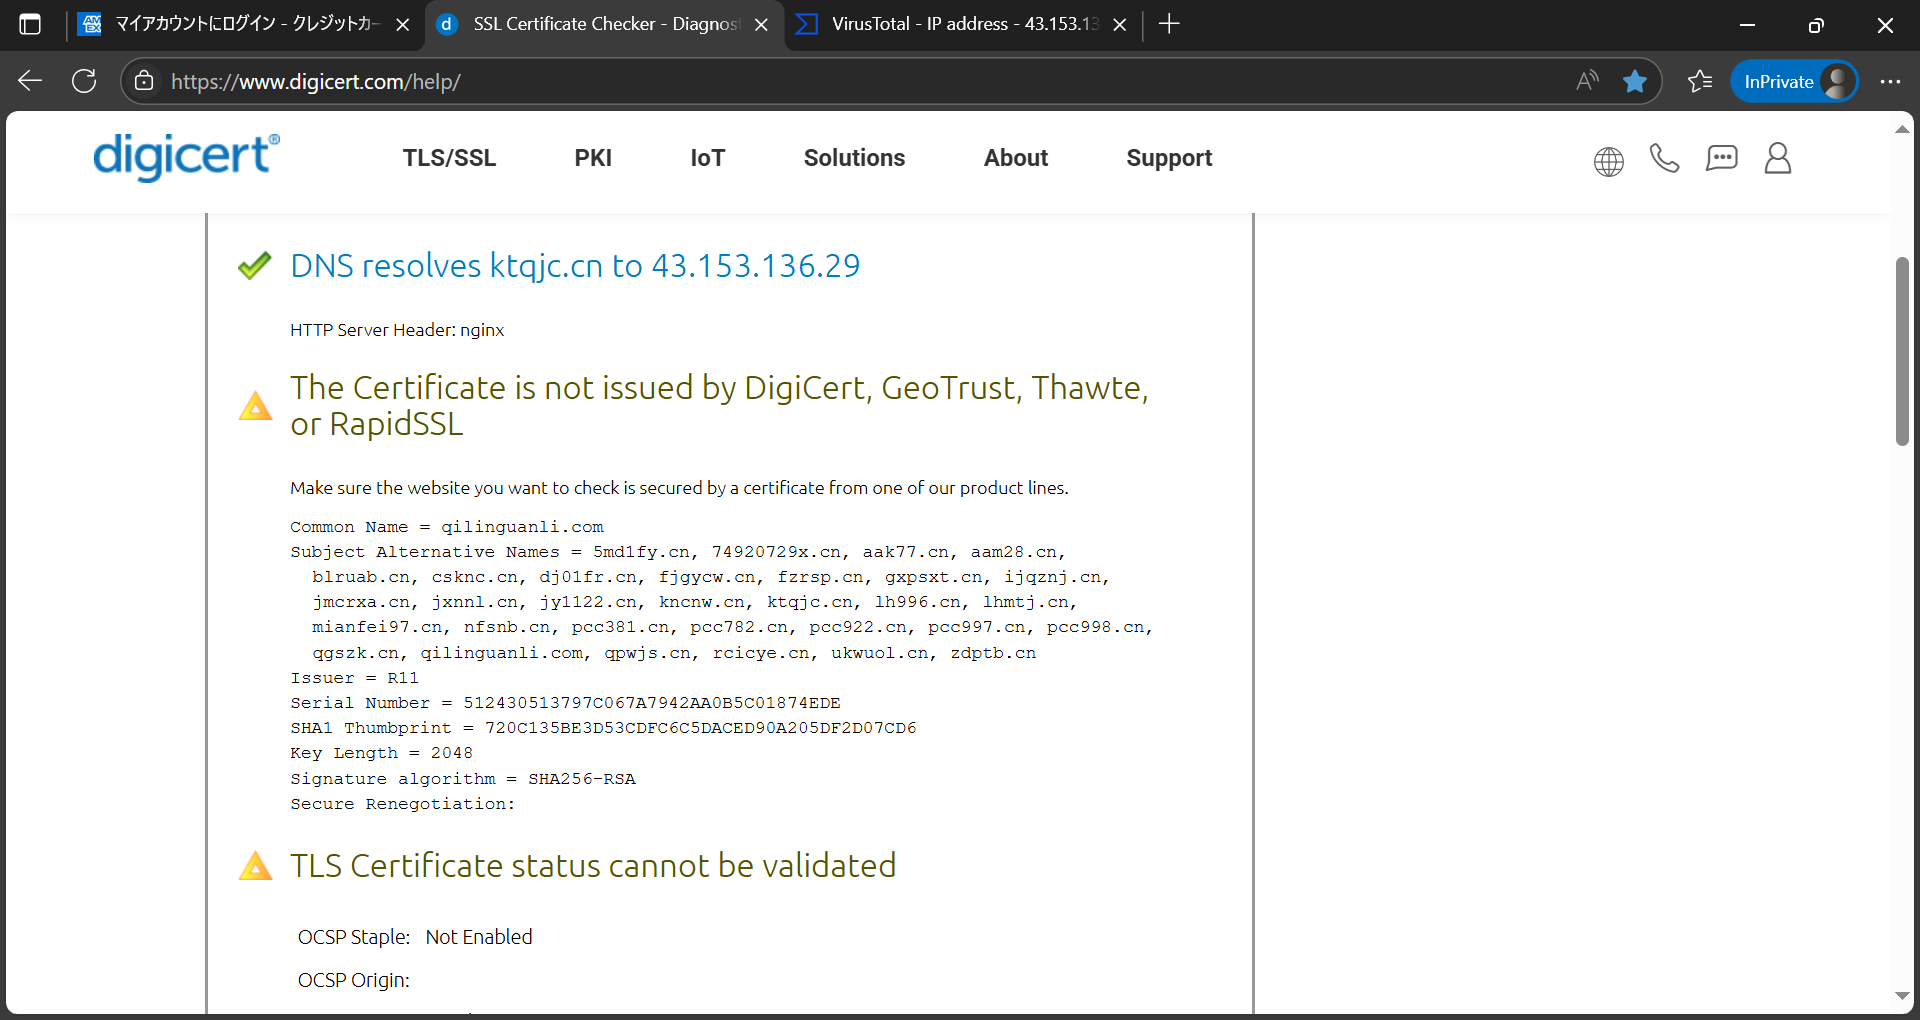
Task: Click the Secure Renegotiation line
Action: 403,804
